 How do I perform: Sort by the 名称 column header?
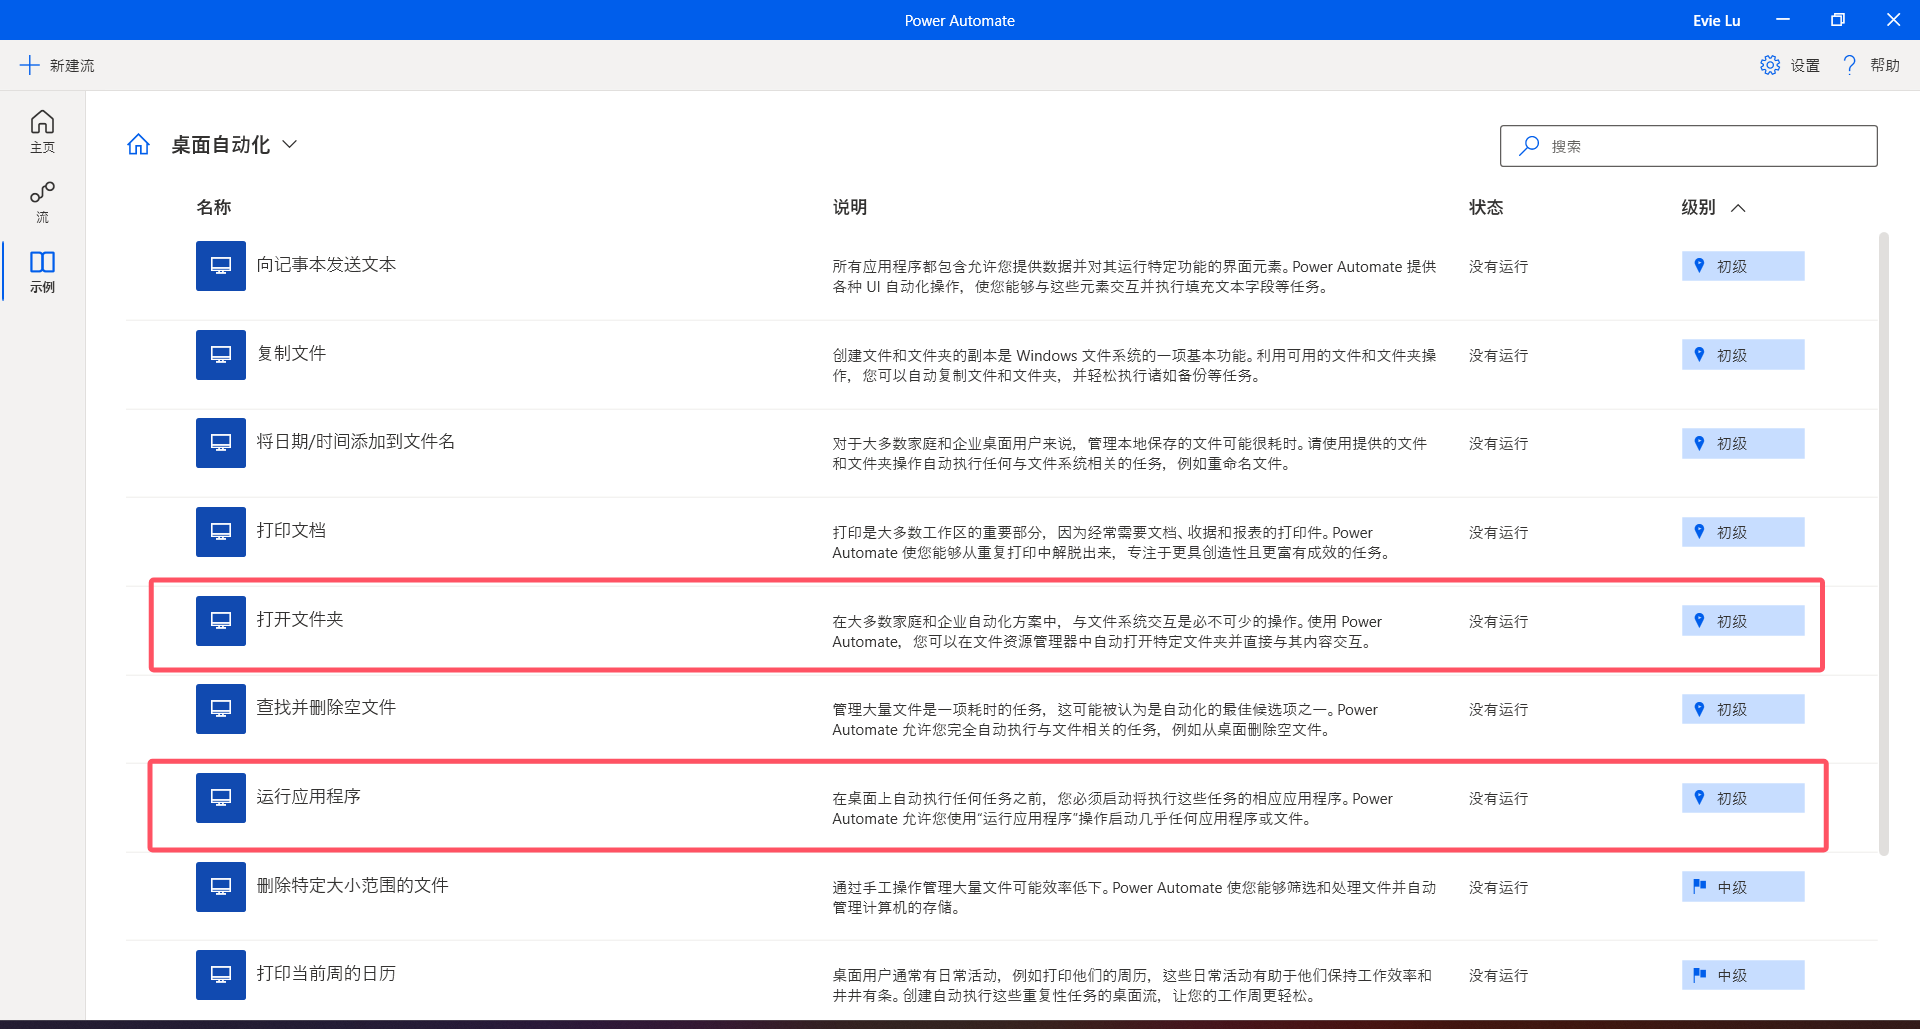point(214,207)
